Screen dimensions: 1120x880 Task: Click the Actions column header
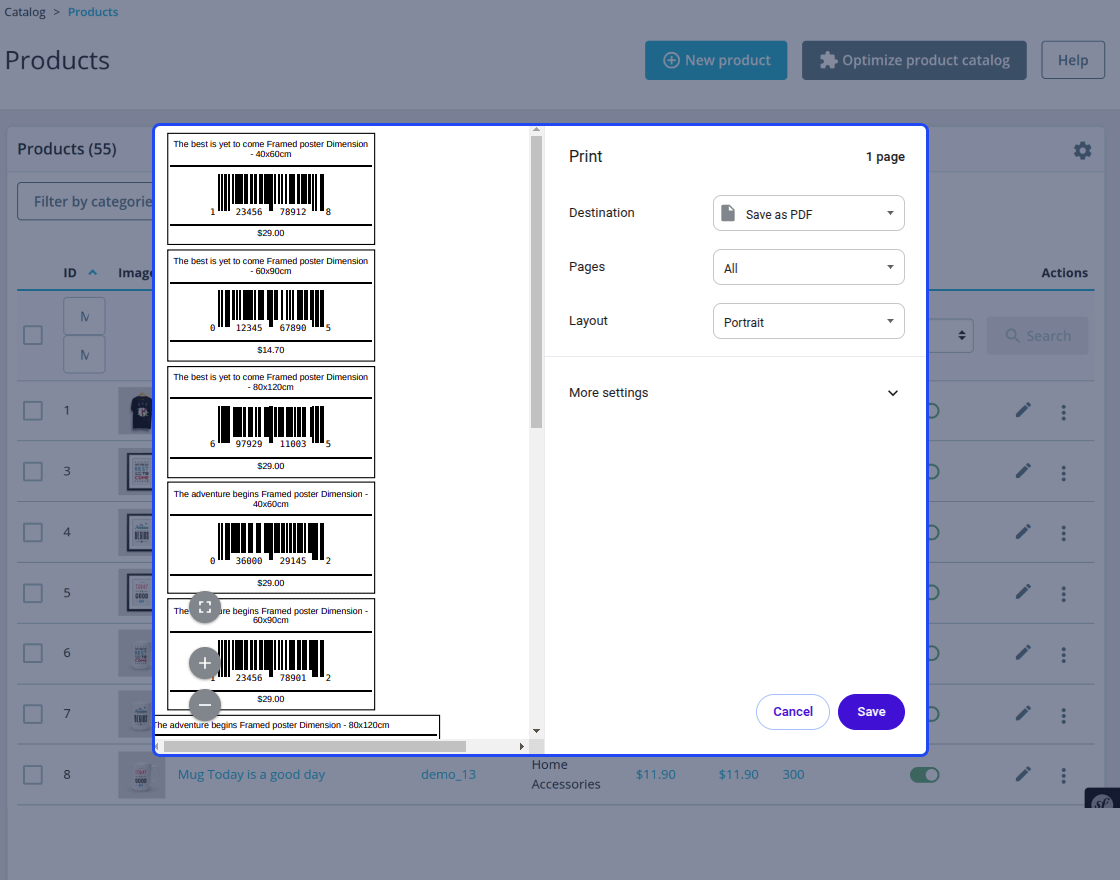(1064, 273)
